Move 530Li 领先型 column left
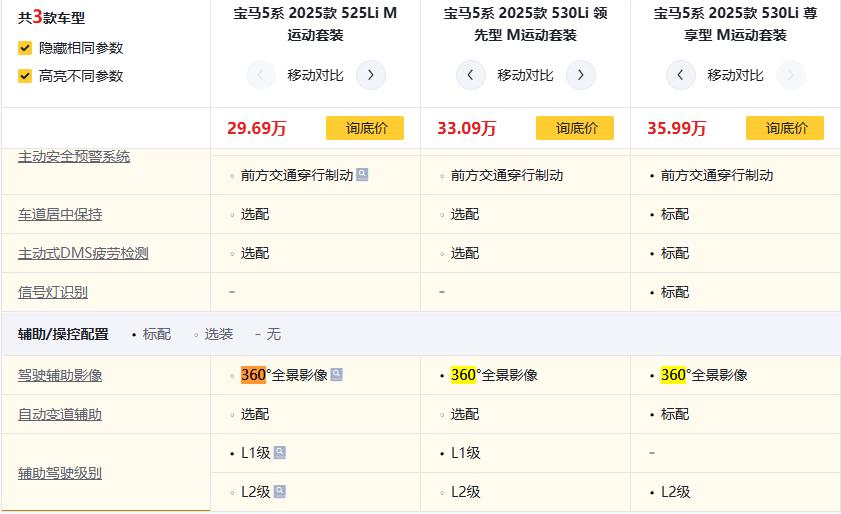Viewport: 841px width, 514px height. 471,75
